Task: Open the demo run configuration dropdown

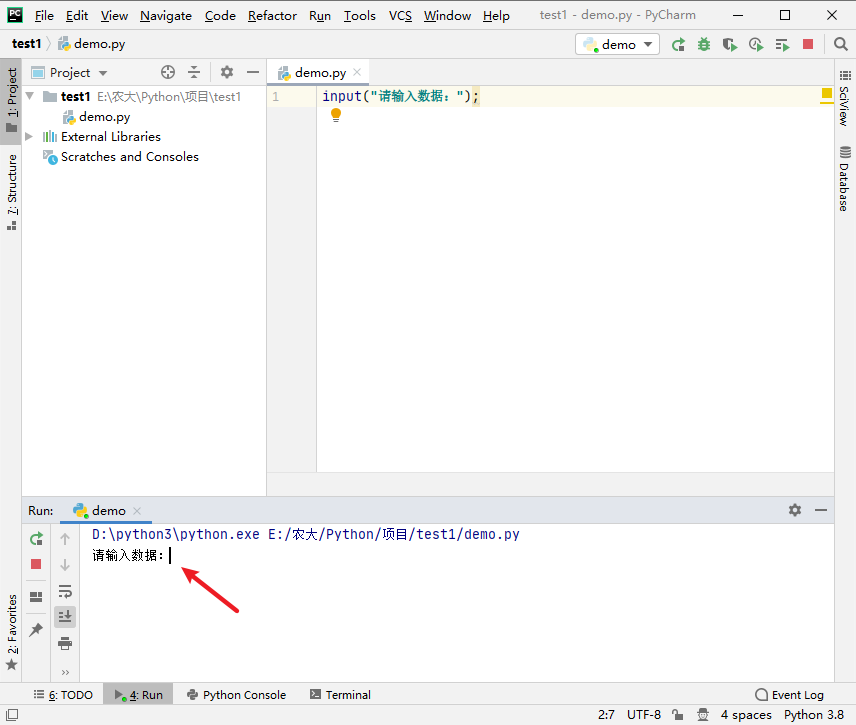Action: point(618,44)
